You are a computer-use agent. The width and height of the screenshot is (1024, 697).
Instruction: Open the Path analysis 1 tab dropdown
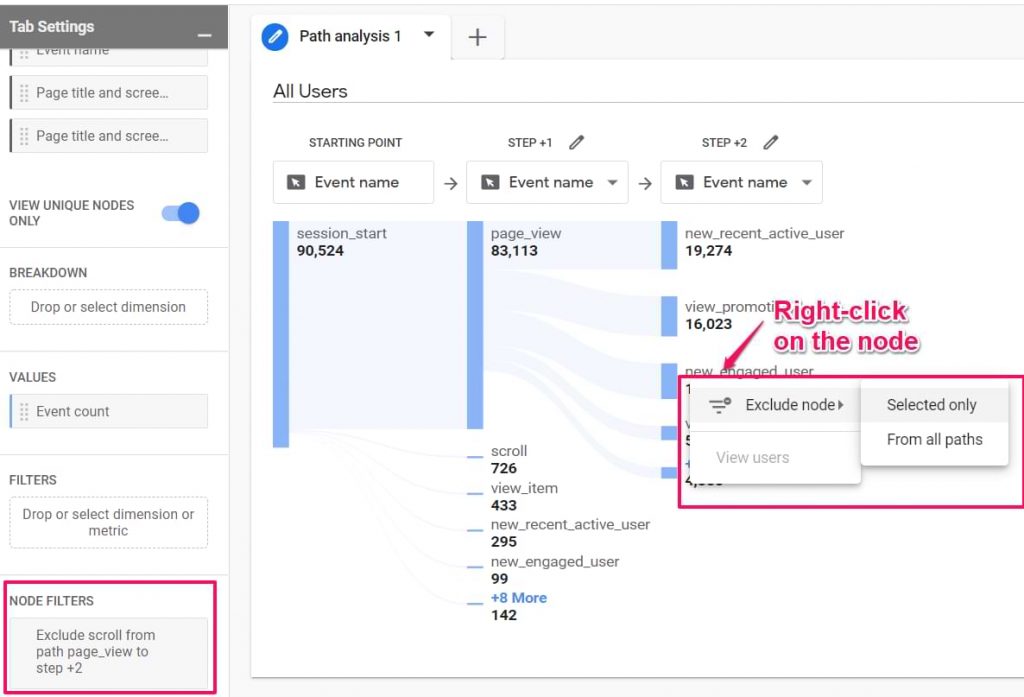[x=432, y=36]
